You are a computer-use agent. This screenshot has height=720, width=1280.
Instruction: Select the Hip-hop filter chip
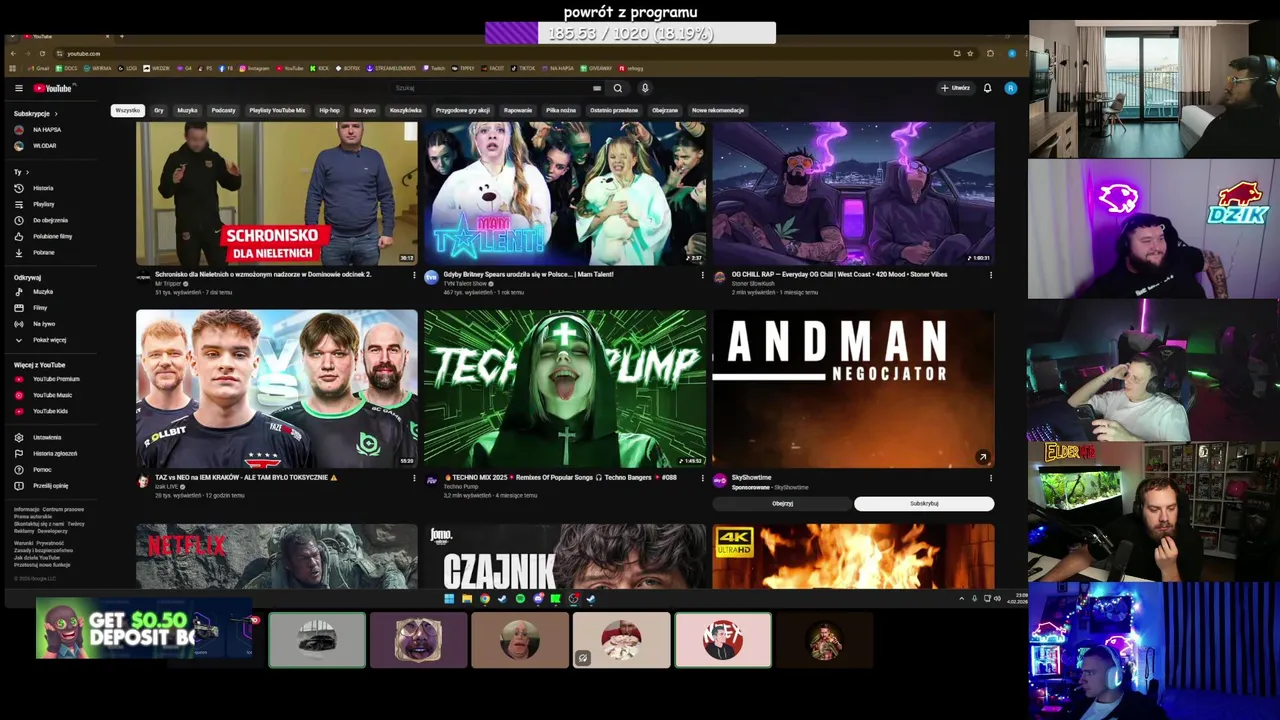click(x=329, y=110)
